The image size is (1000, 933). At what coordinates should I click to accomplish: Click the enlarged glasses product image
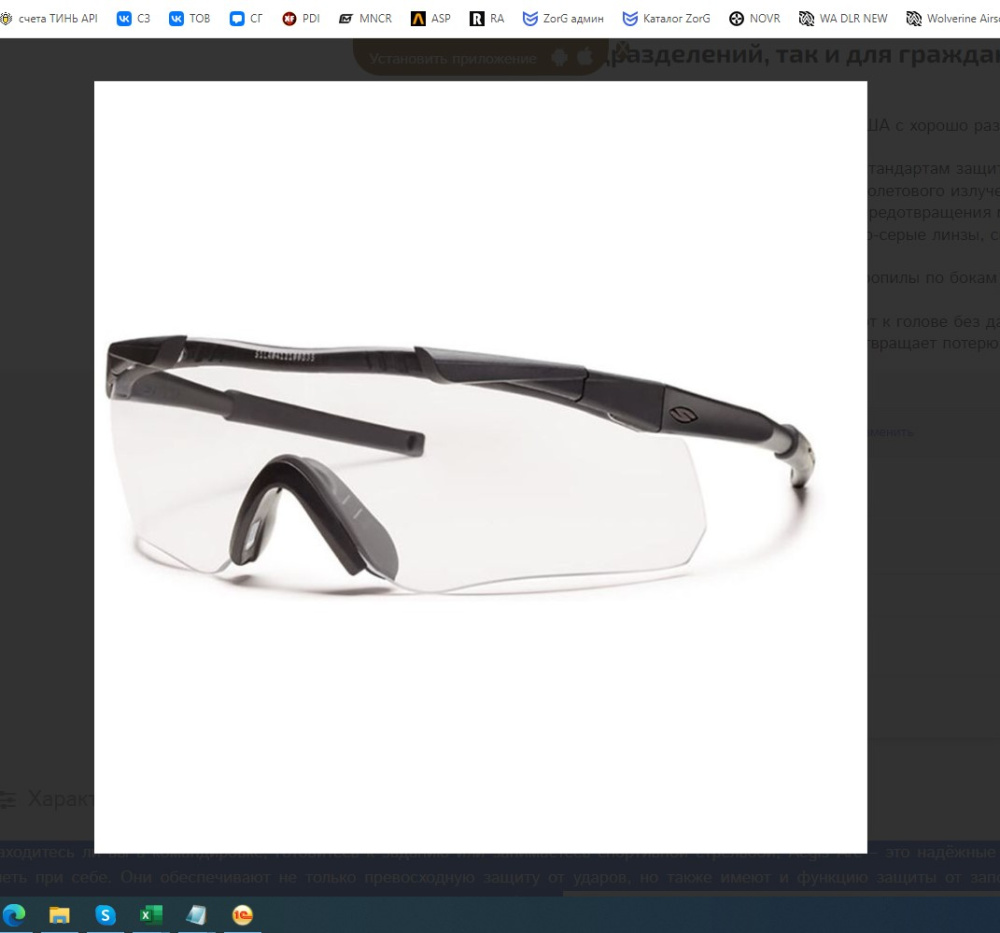click(x=480, y=467)
